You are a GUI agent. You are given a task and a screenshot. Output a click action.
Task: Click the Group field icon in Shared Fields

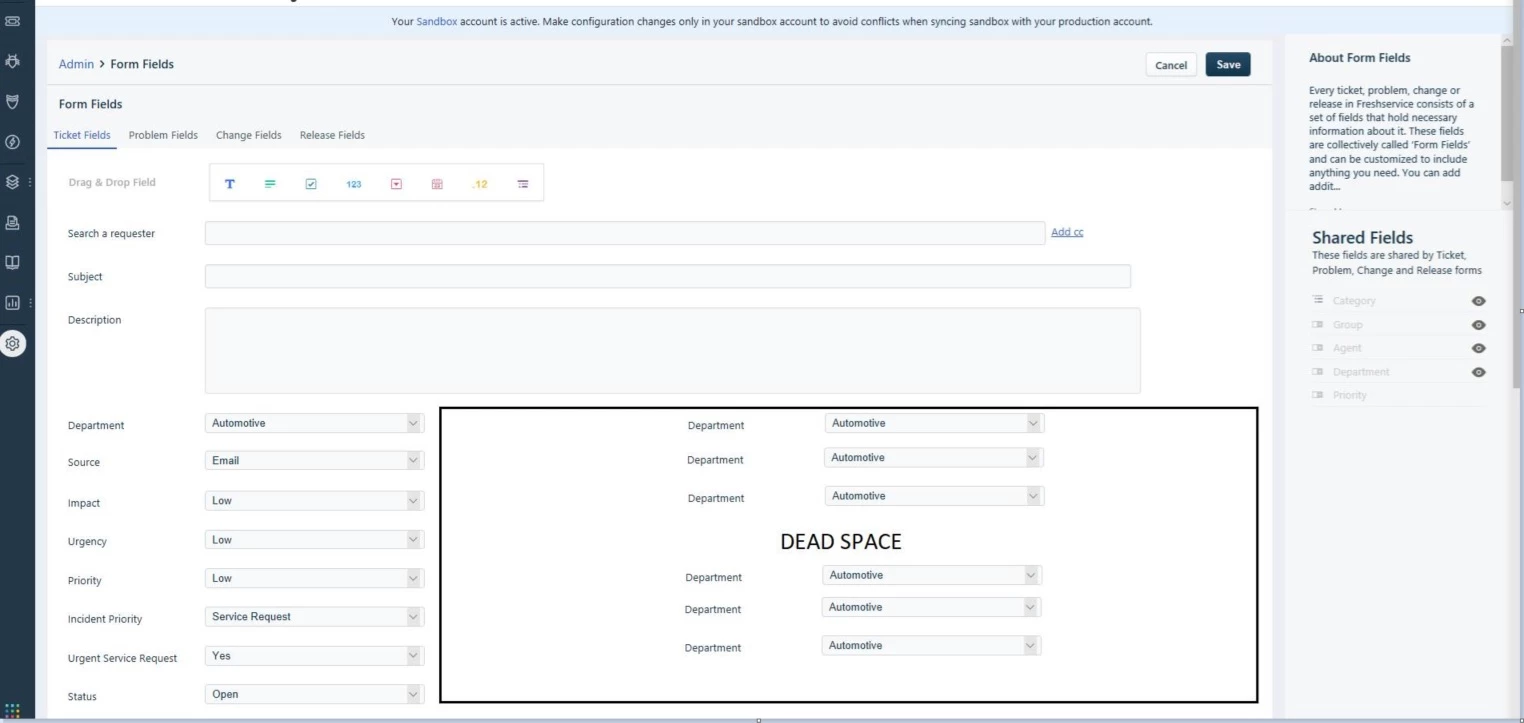click(1318, 324)
